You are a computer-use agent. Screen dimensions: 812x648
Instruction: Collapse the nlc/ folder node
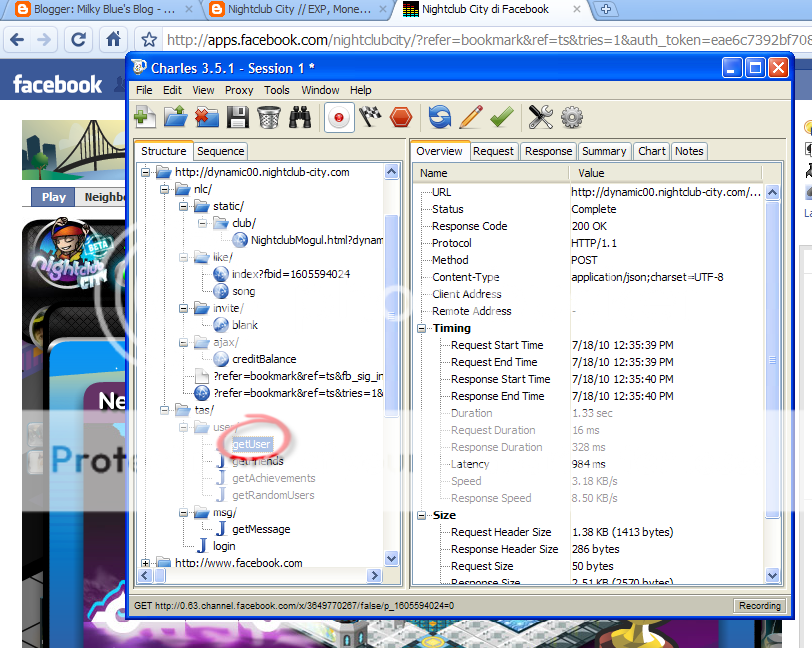(166, 189)
